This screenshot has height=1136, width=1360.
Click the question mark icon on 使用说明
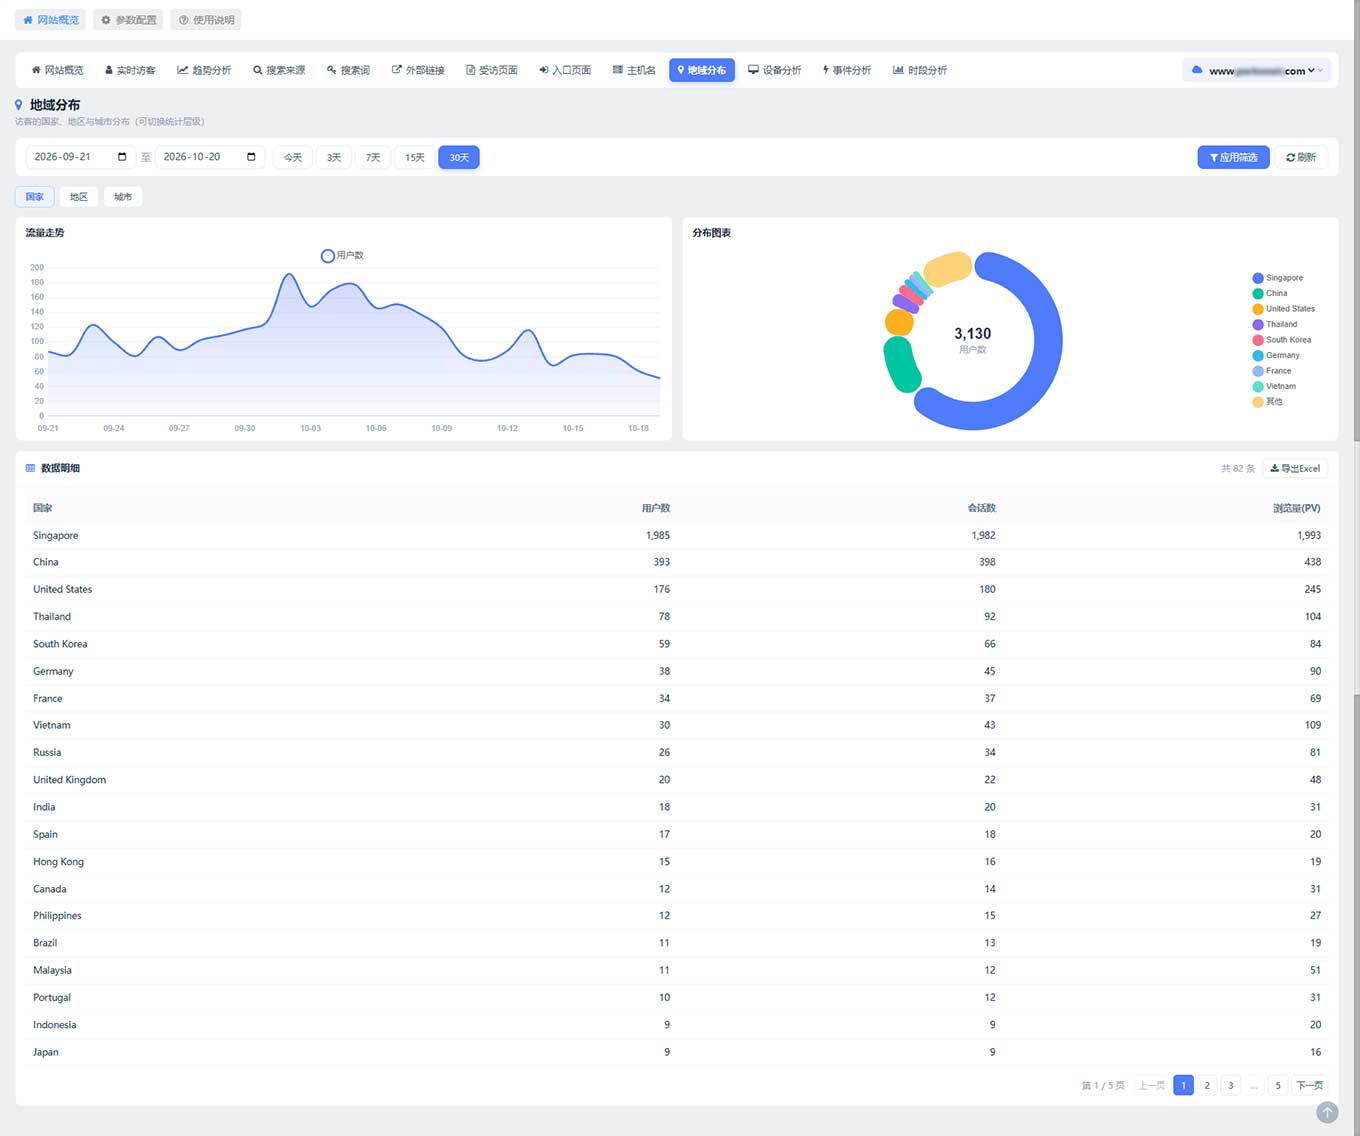[184, 20]
